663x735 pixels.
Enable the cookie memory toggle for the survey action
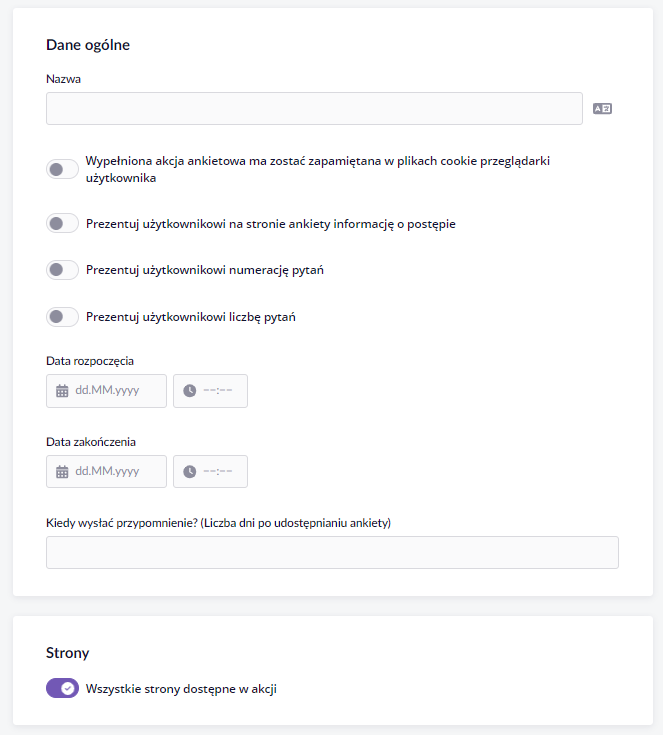[x=62, y=169]
